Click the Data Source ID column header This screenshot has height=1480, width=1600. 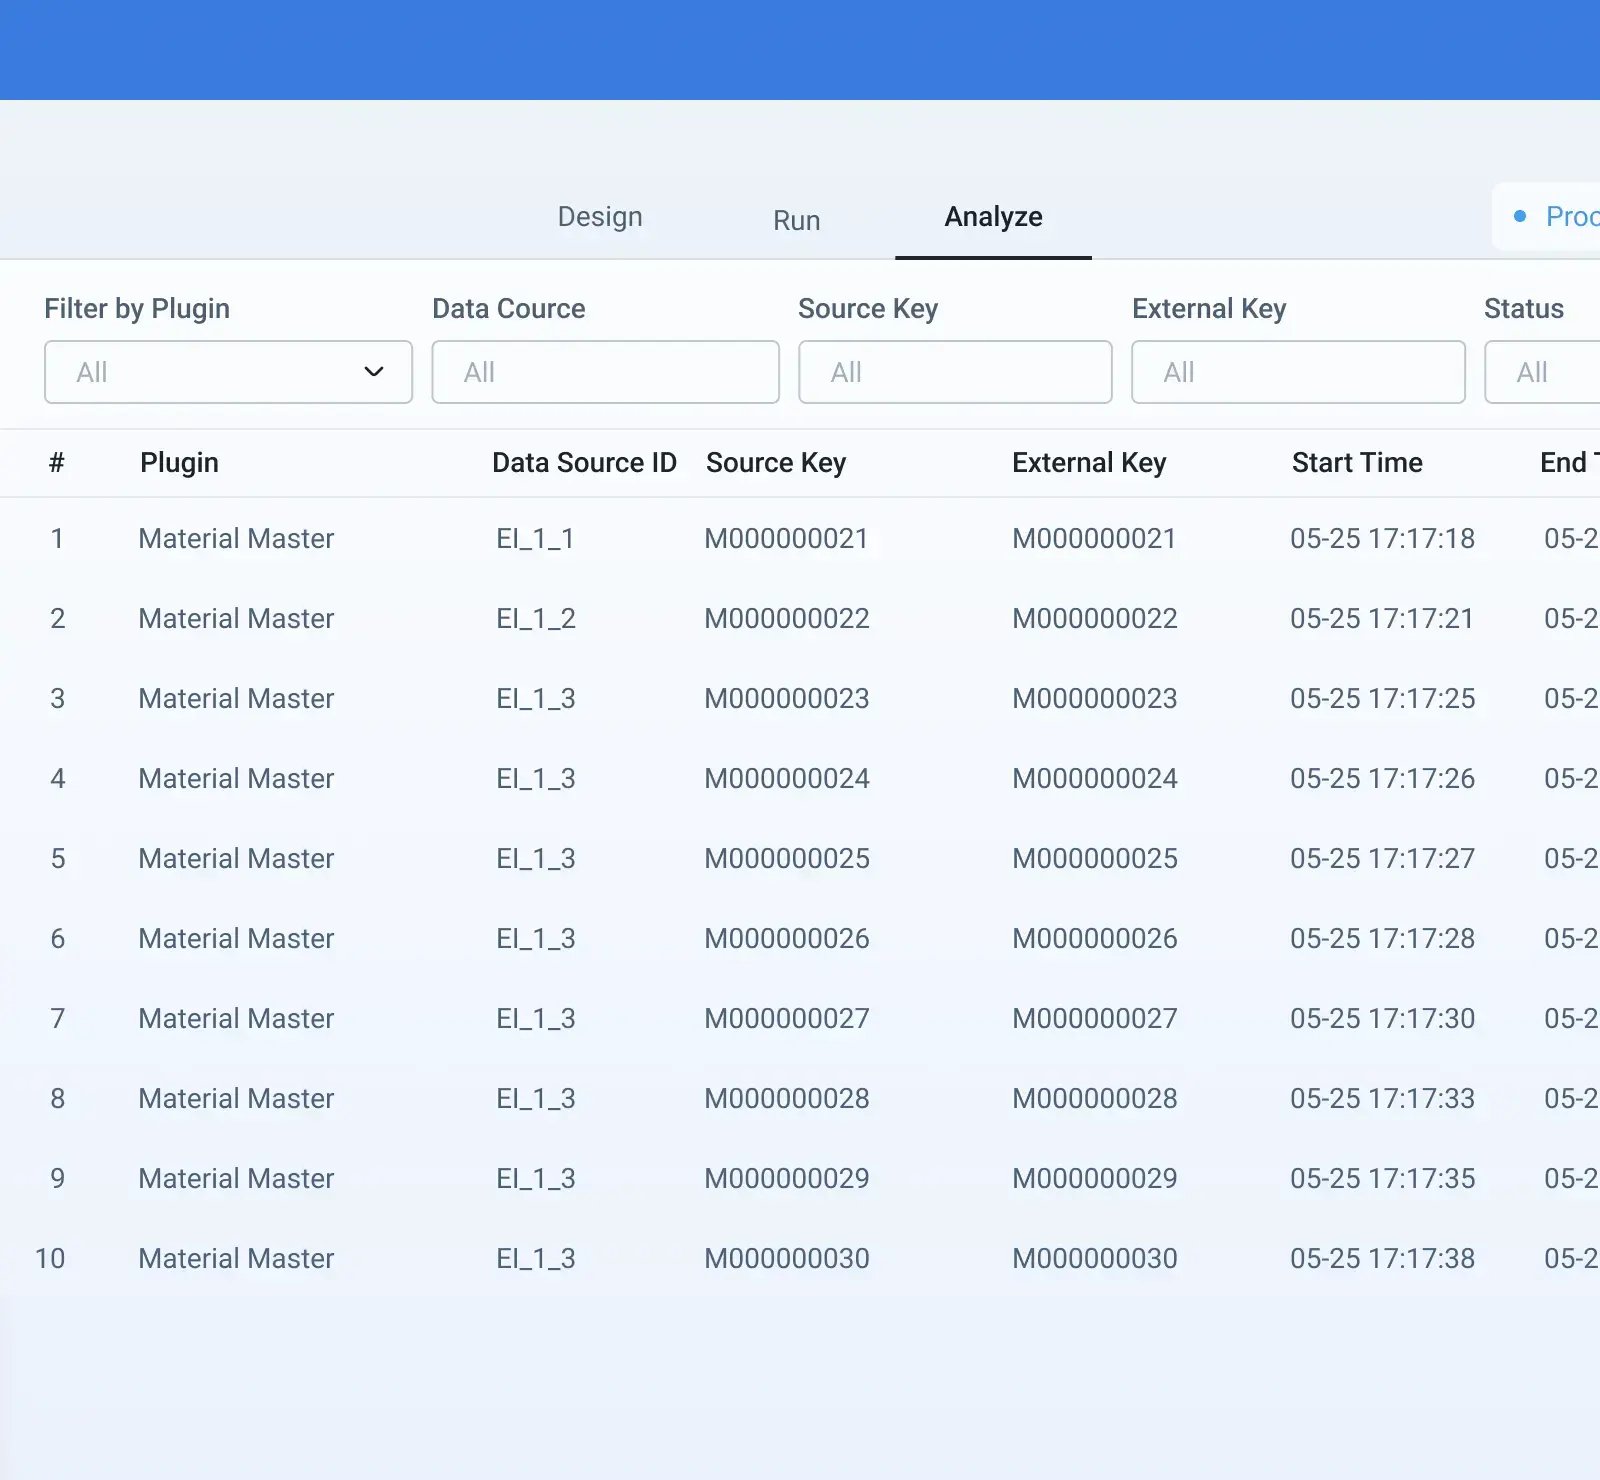(x=584, y=462)
